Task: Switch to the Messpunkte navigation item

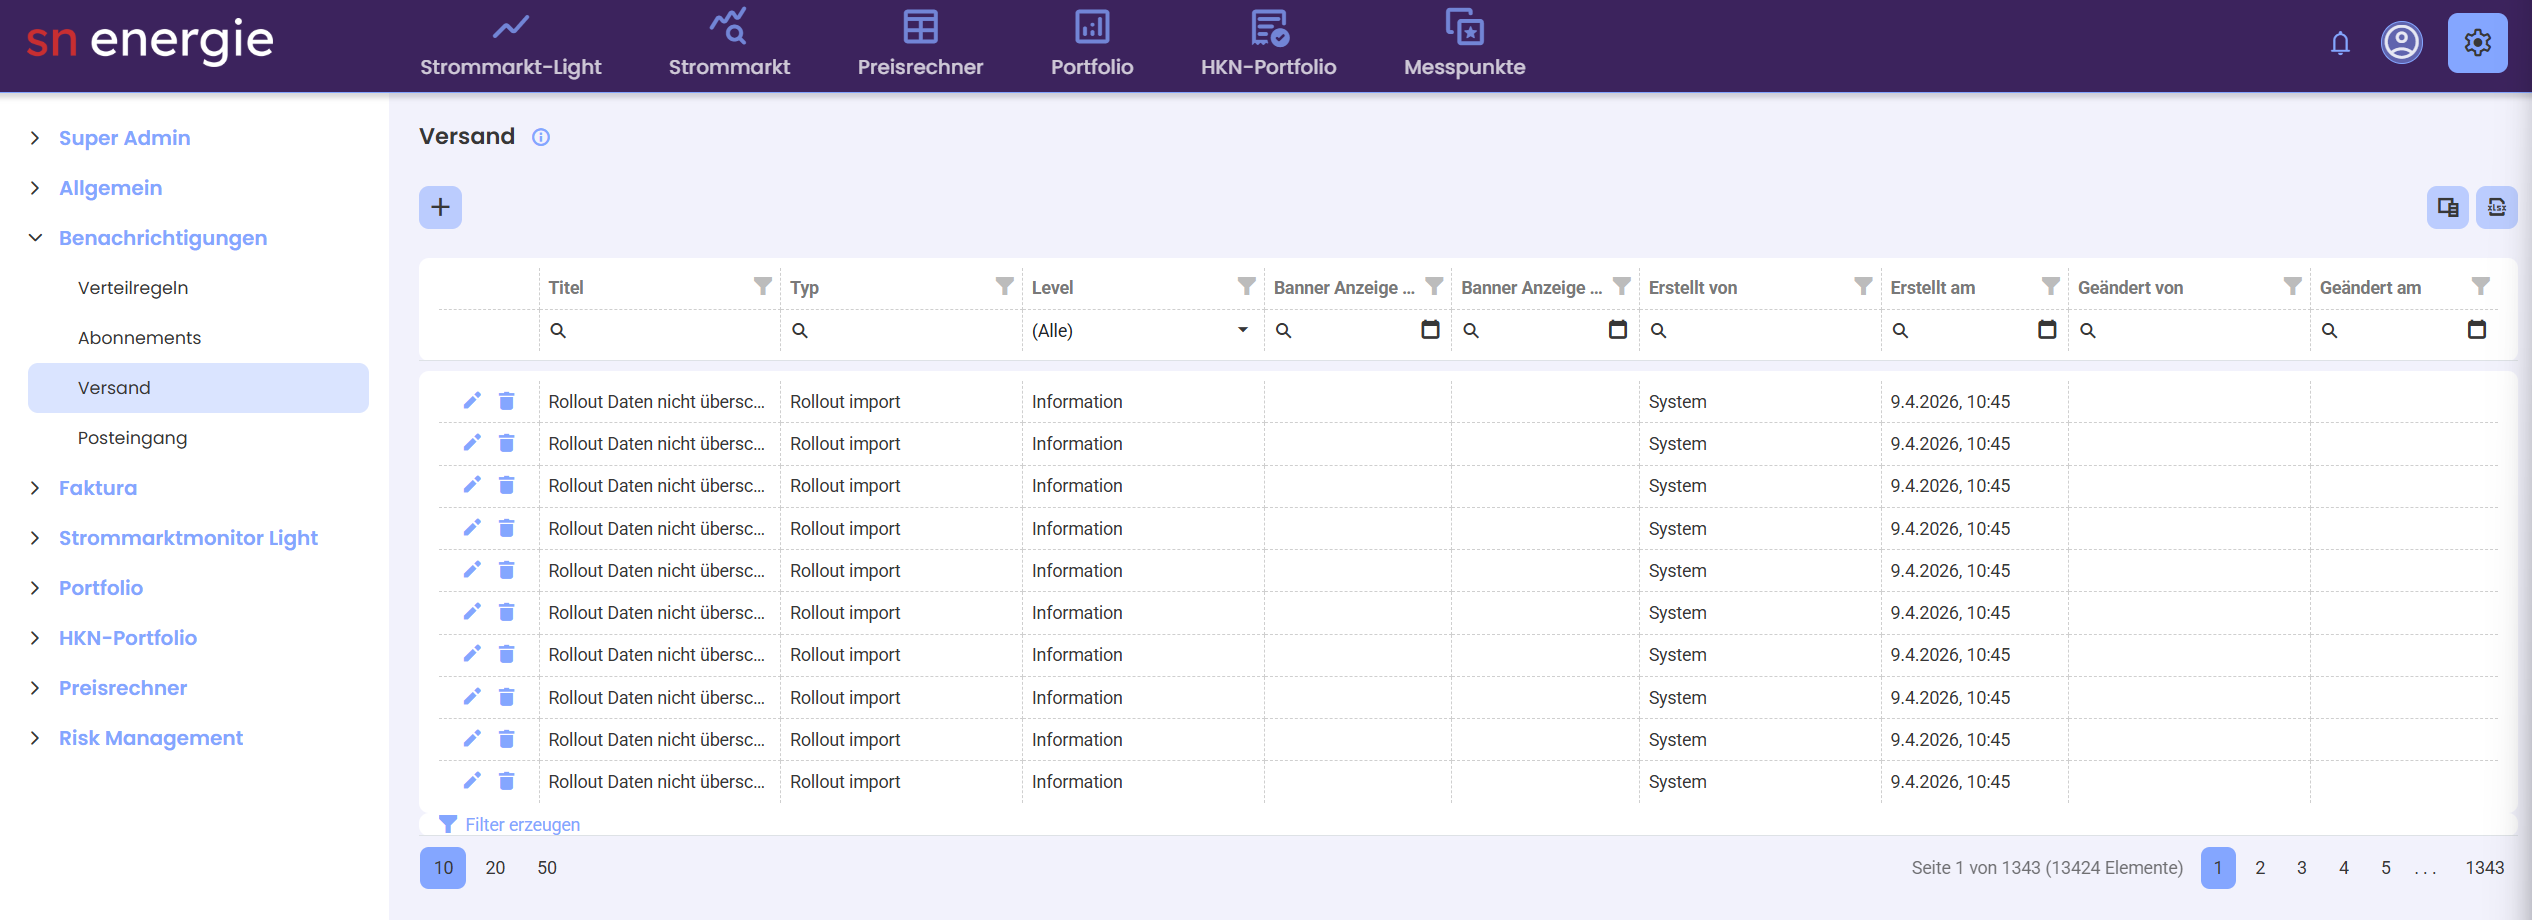Action: tap(1464, 45)
